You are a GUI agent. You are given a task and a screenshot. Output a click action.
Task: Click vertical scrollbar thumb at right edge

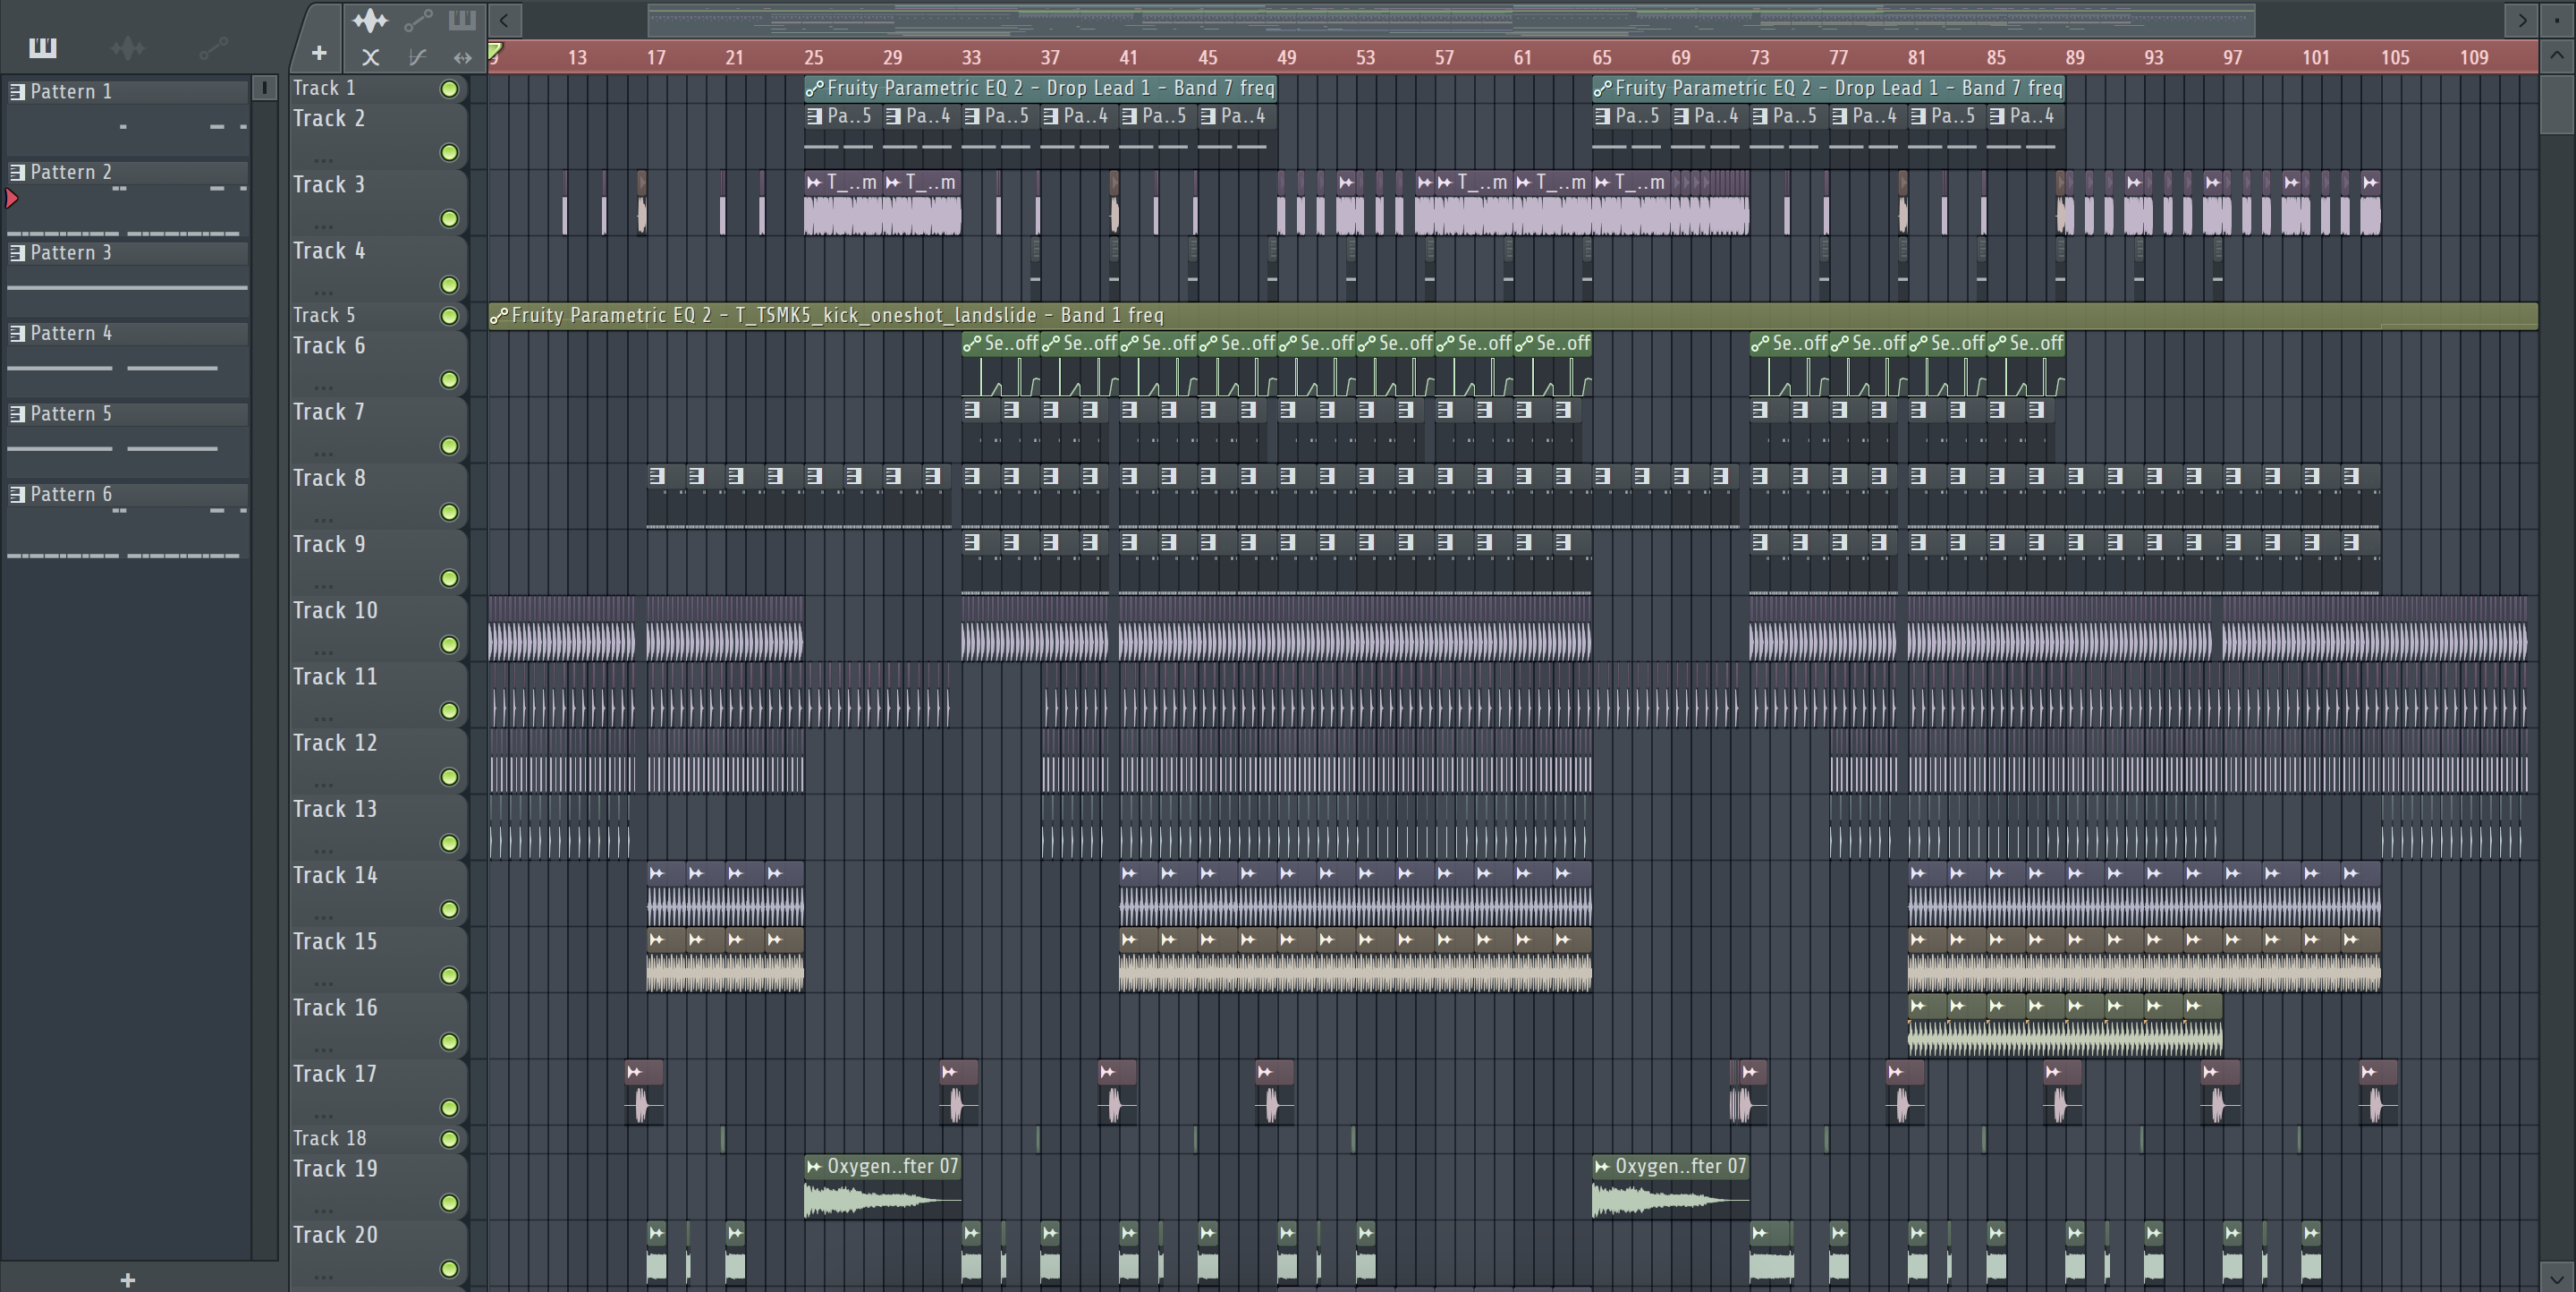(2557, 105)
